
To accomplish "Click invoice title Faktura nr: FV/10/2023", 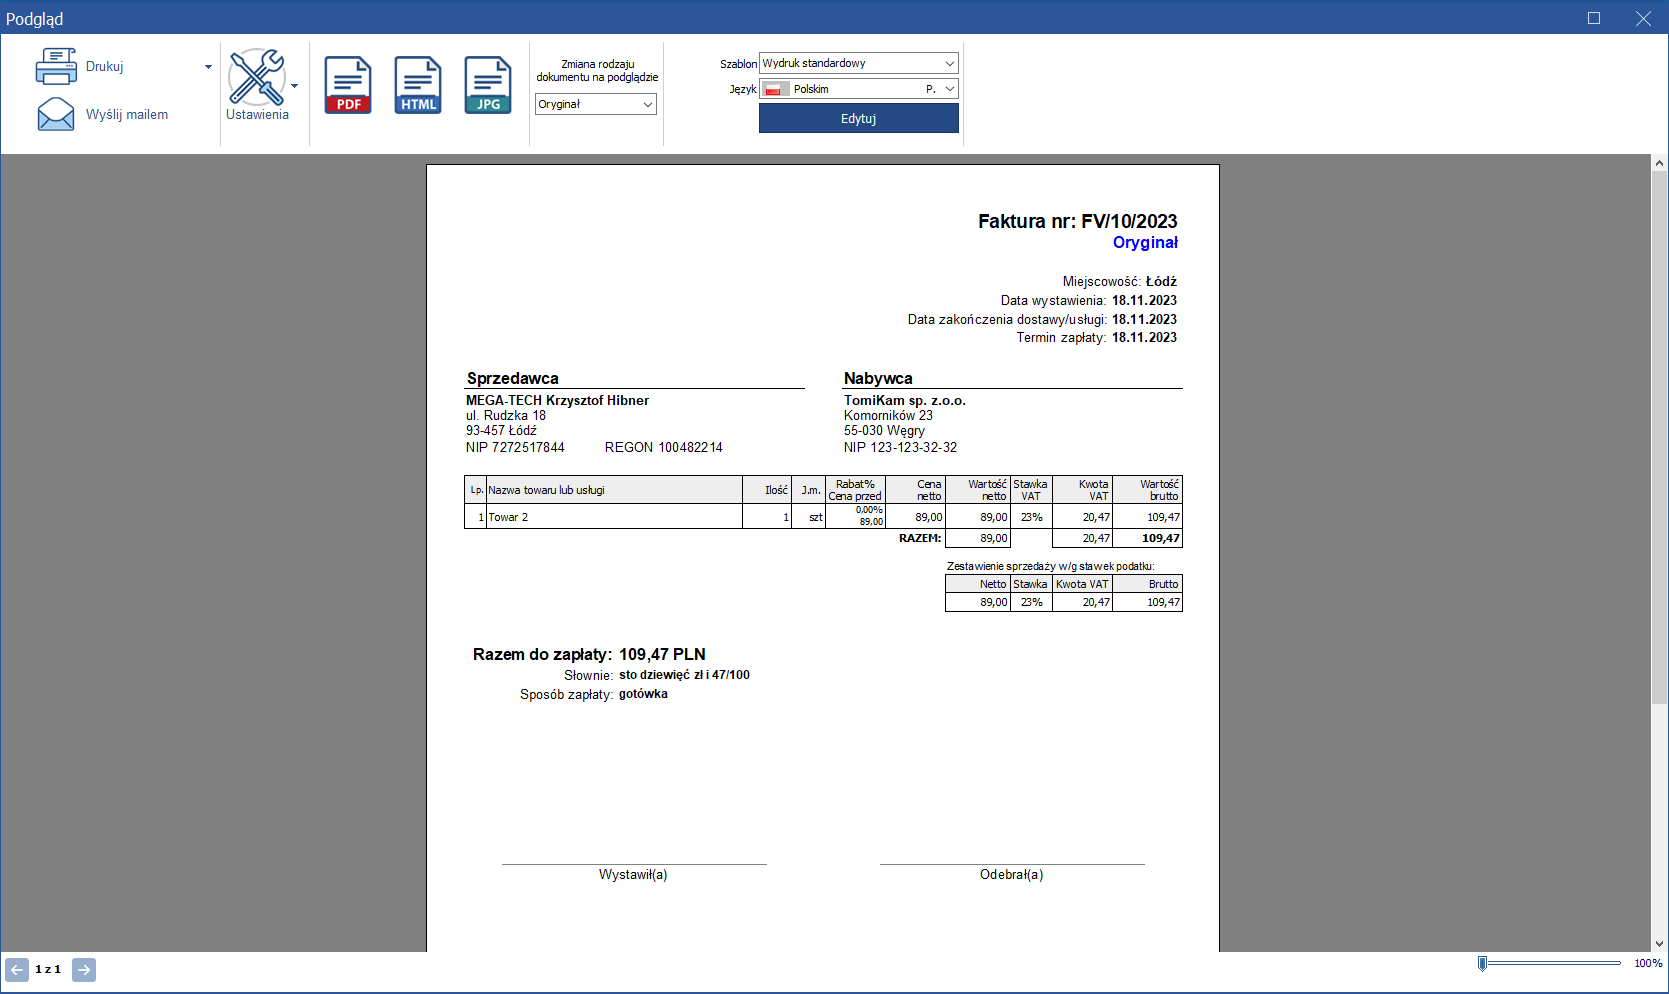I will click(x=1078, y=221).
